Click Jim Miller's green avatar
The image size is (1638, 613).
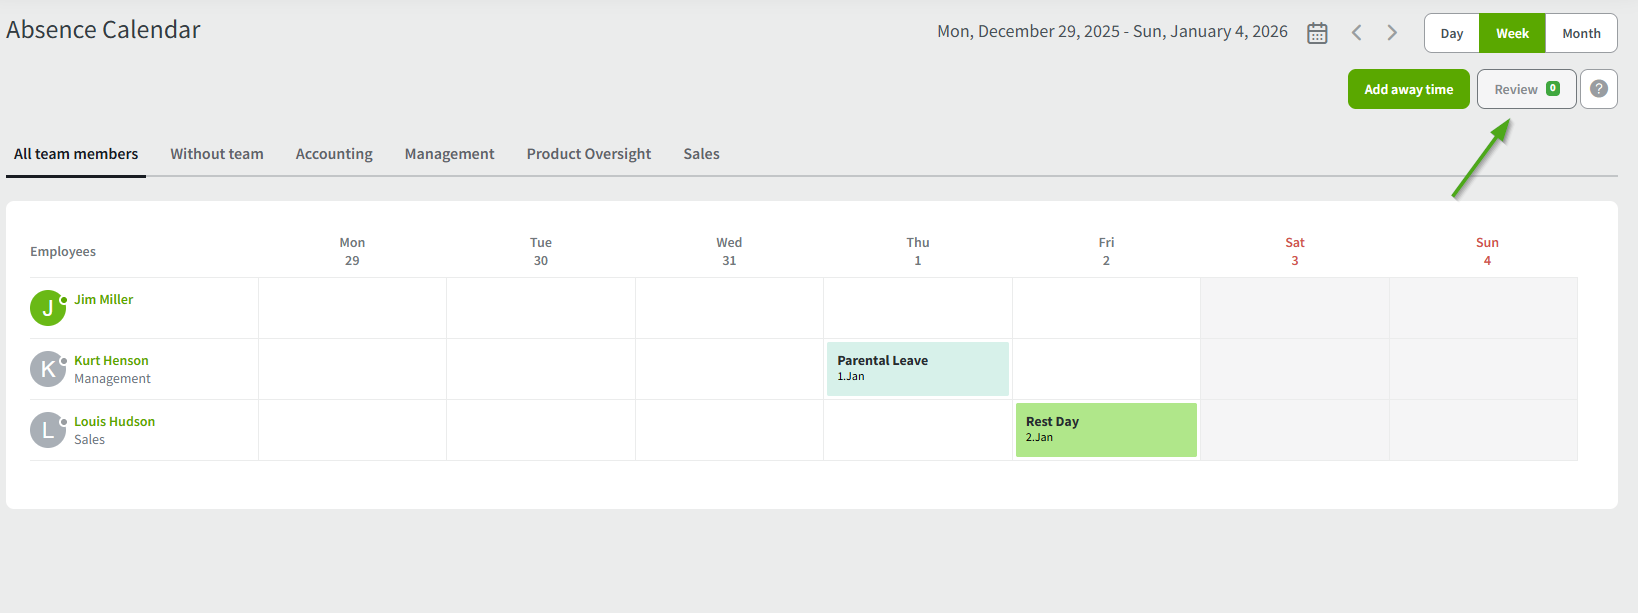[47, 308]
